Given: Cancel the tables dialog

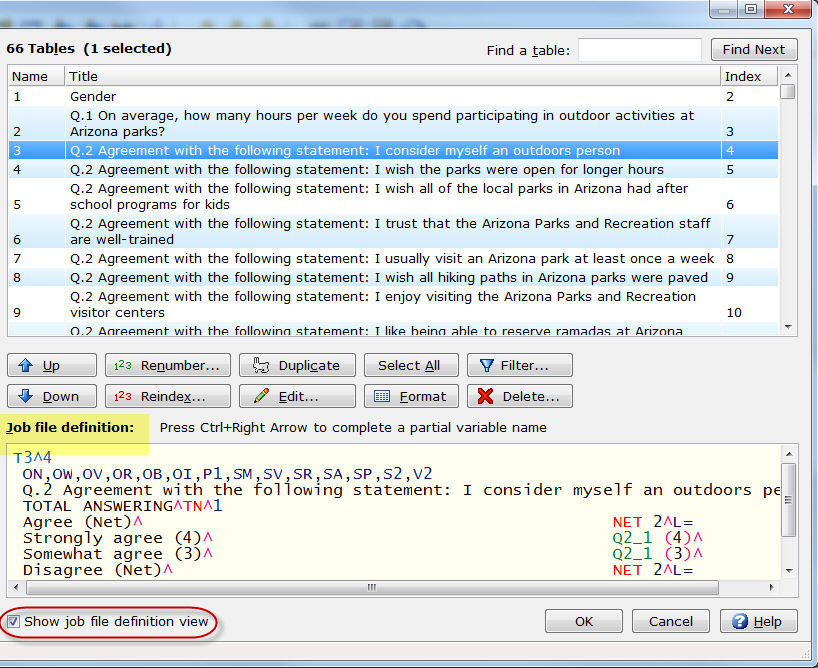Looking at the screenshot, I should pyautogui.click(x=670, y=621).
